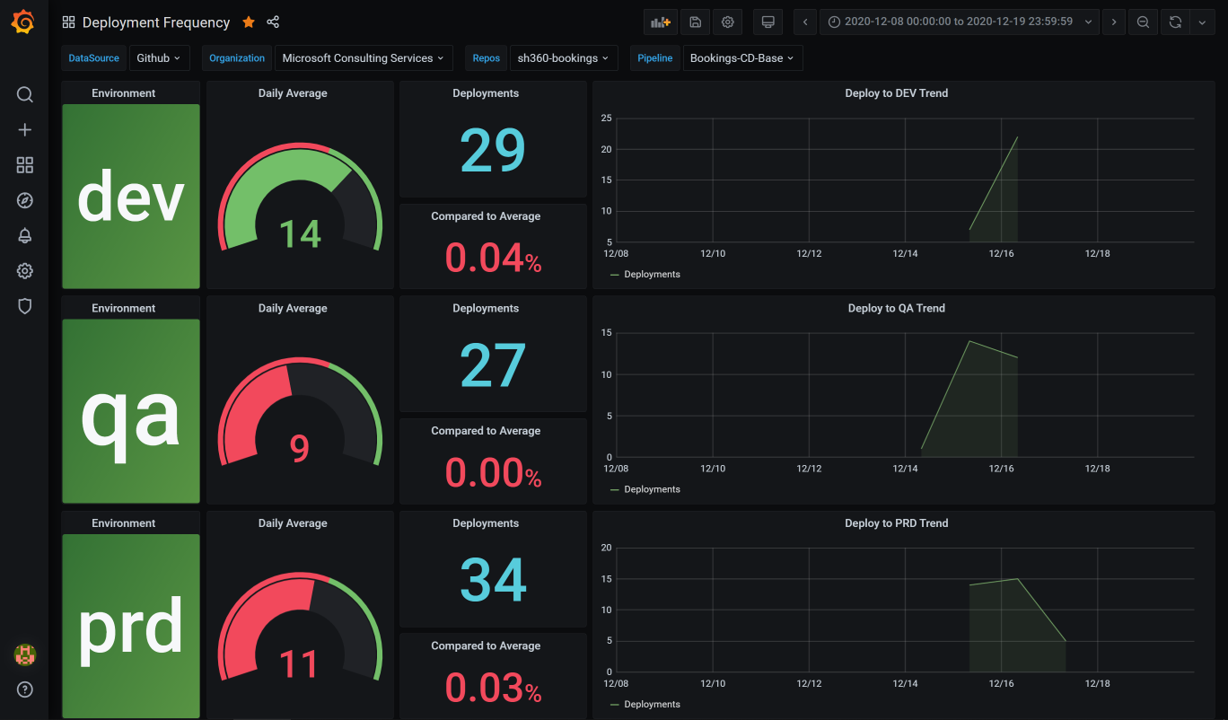Image resolution: width=1228 pixels, height=720 pixels.
Task: Click the Pipeline variable label
Action: 655,58
